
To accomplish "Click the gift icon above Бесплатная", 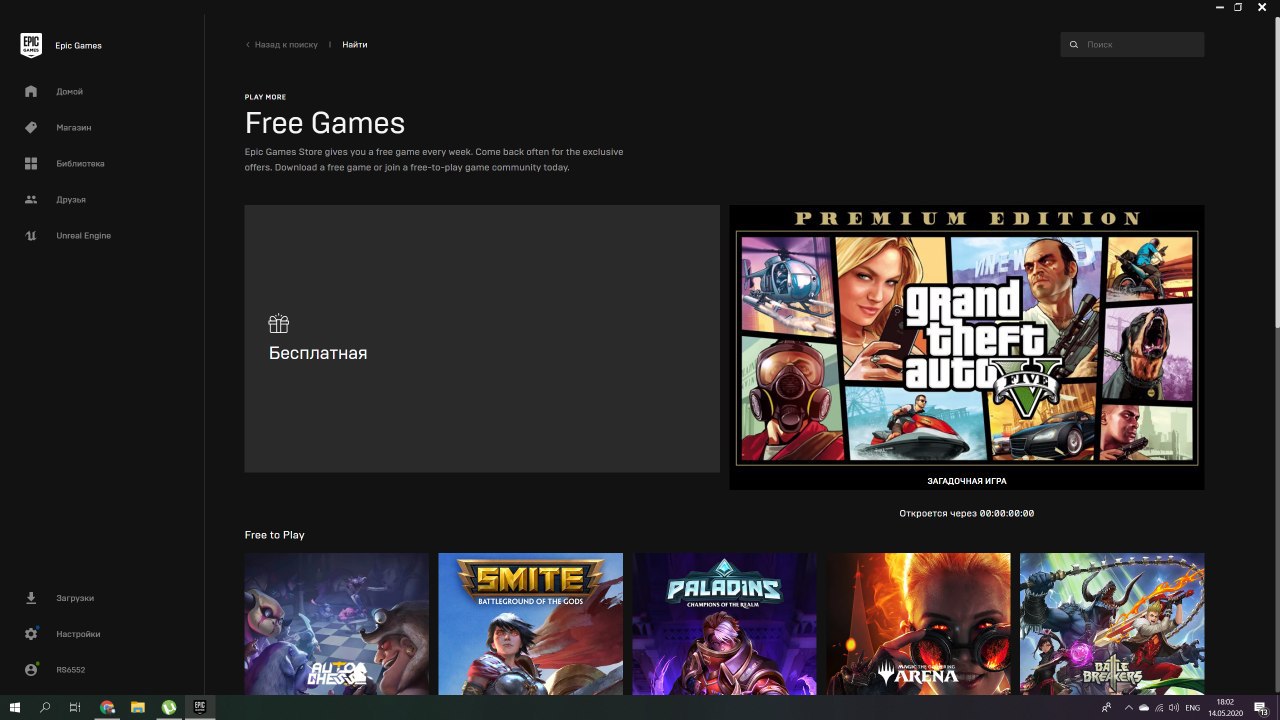I will [x=278, y=323].
